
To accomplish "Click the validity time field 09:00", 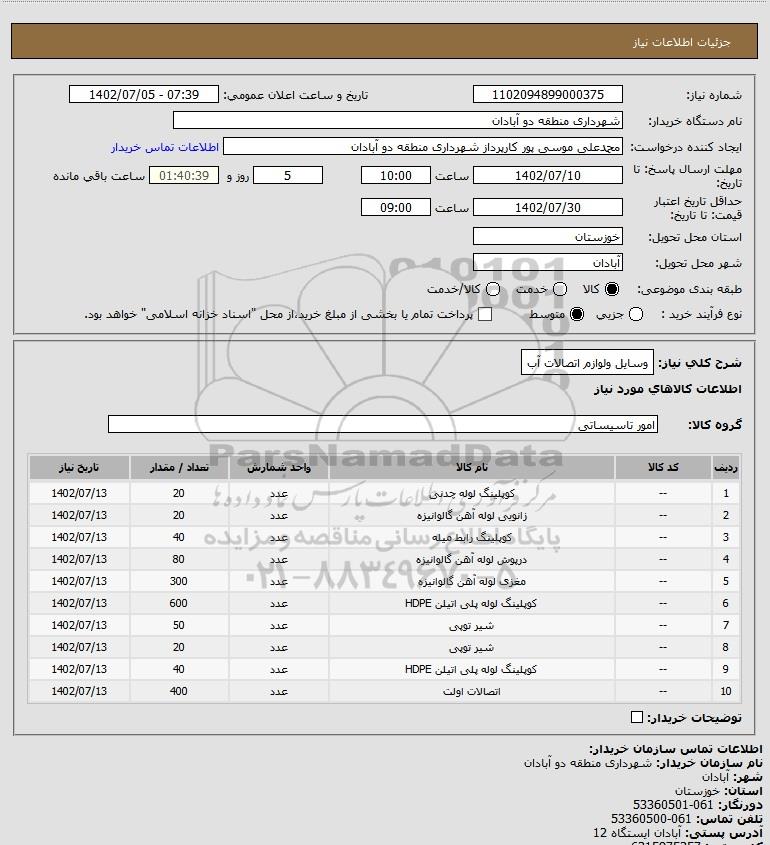I will [396, 207].
